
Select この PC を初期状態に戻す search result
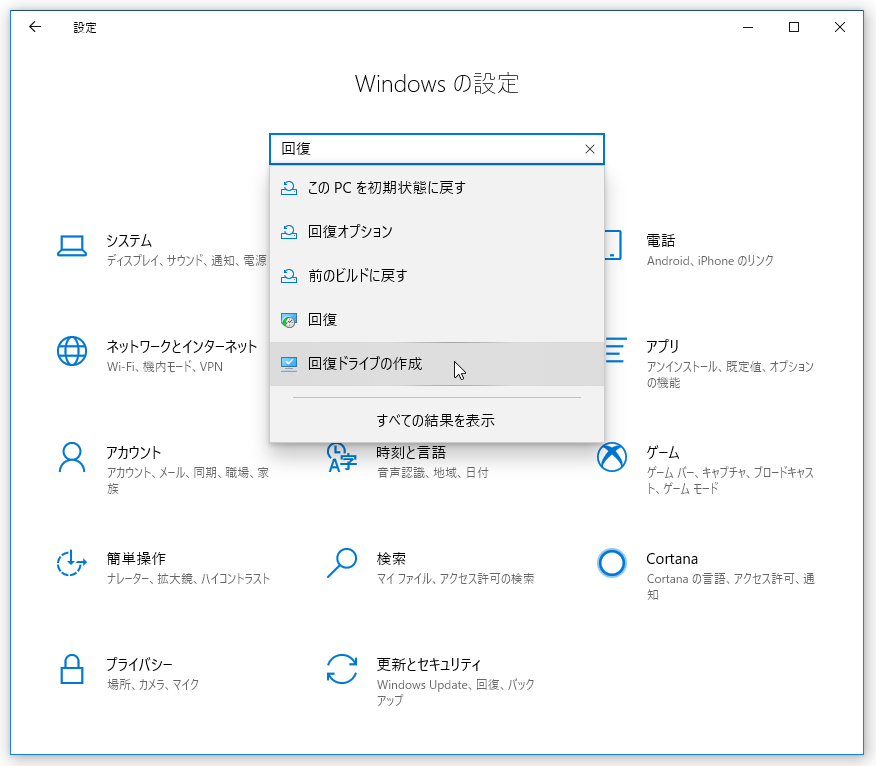[x=437, y=188]
